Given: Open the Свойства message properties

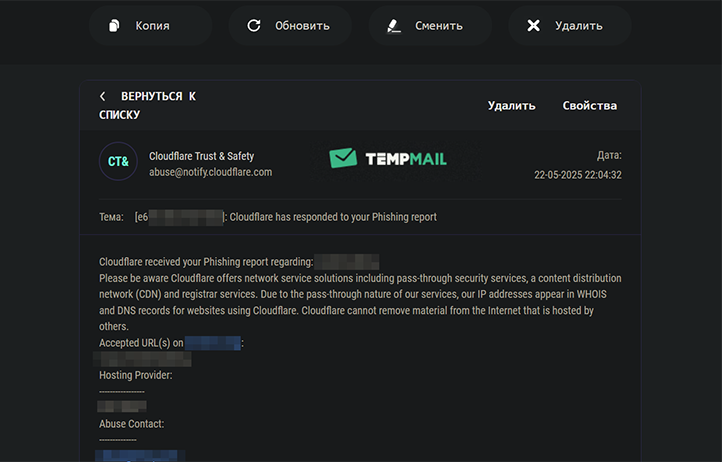Looking at the screenshot, I should [589, 105].
